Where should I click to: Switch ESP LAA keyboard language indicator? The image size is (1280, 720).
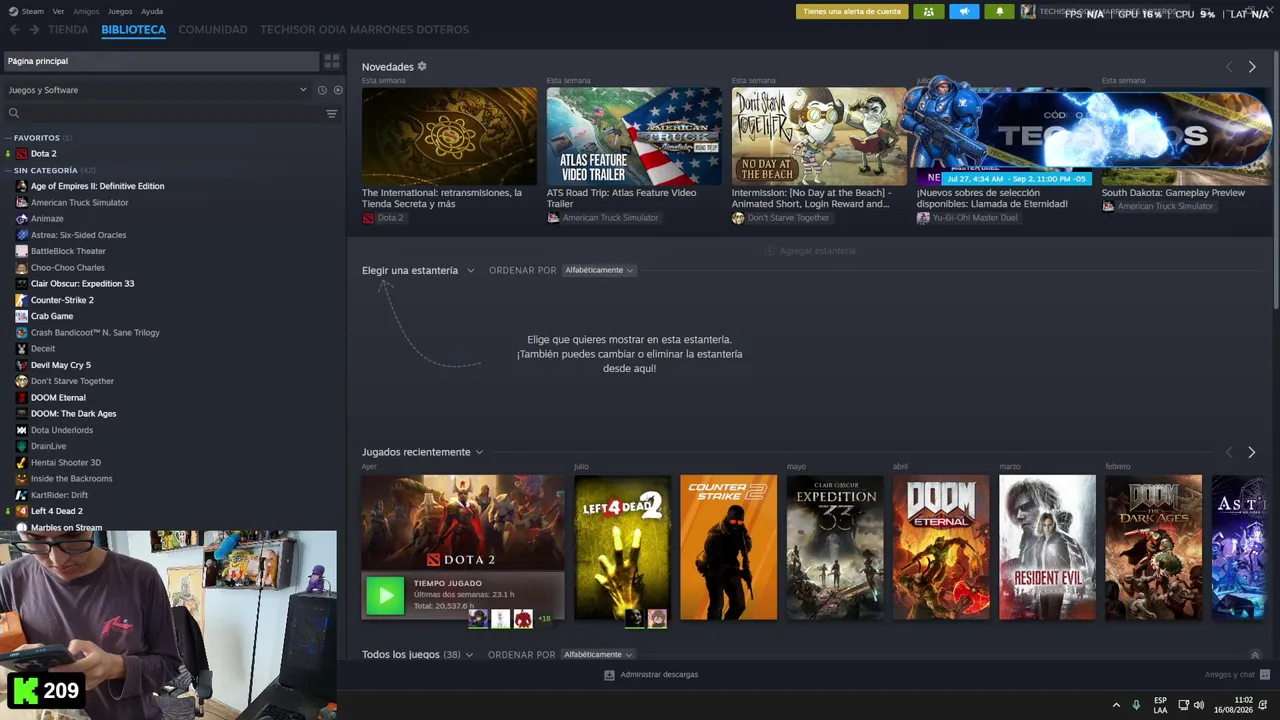coord(1160,705)
